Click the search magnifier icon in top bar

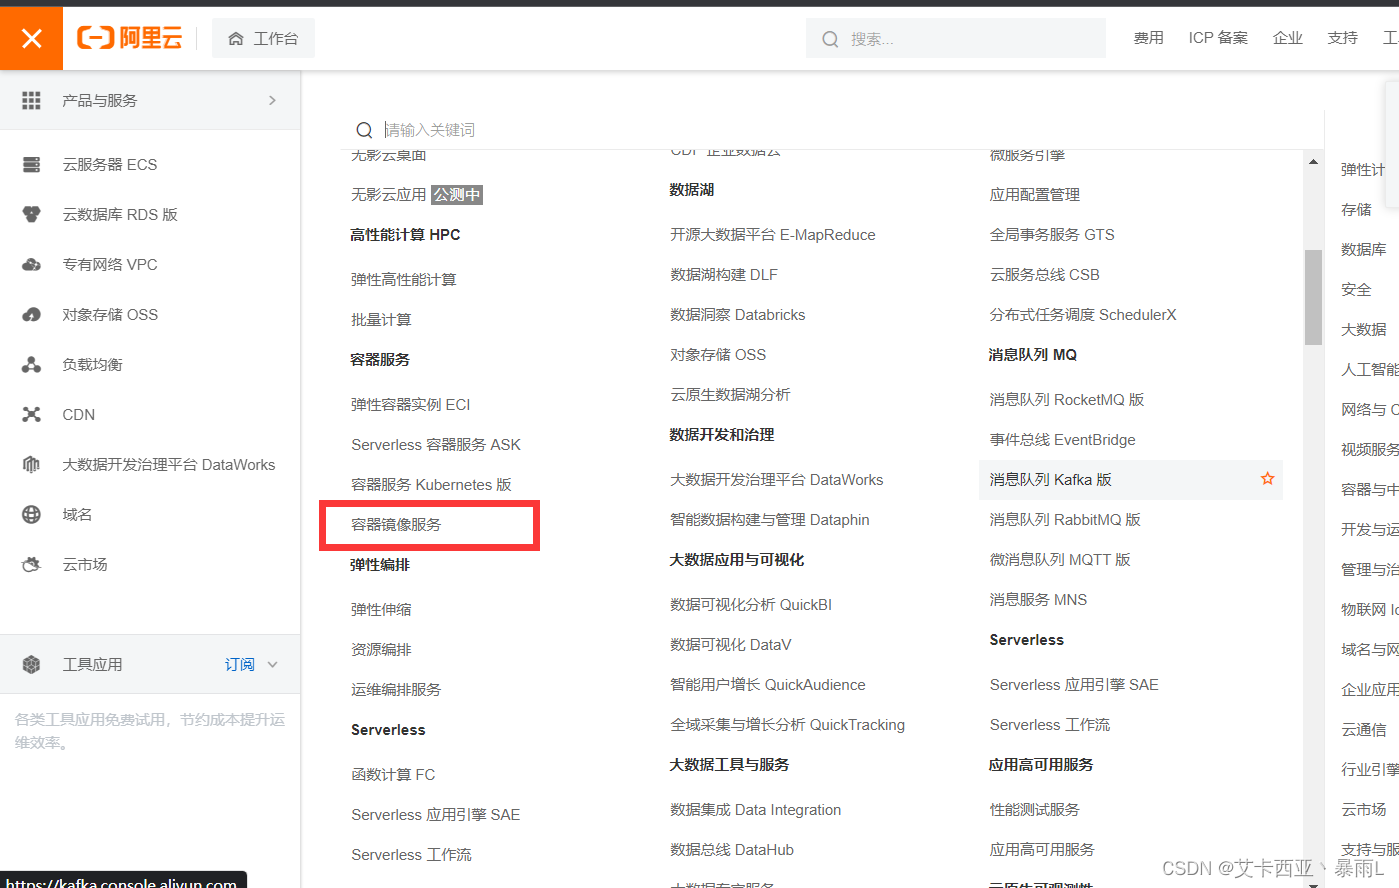pyautogui.click(x=830, y=39)
